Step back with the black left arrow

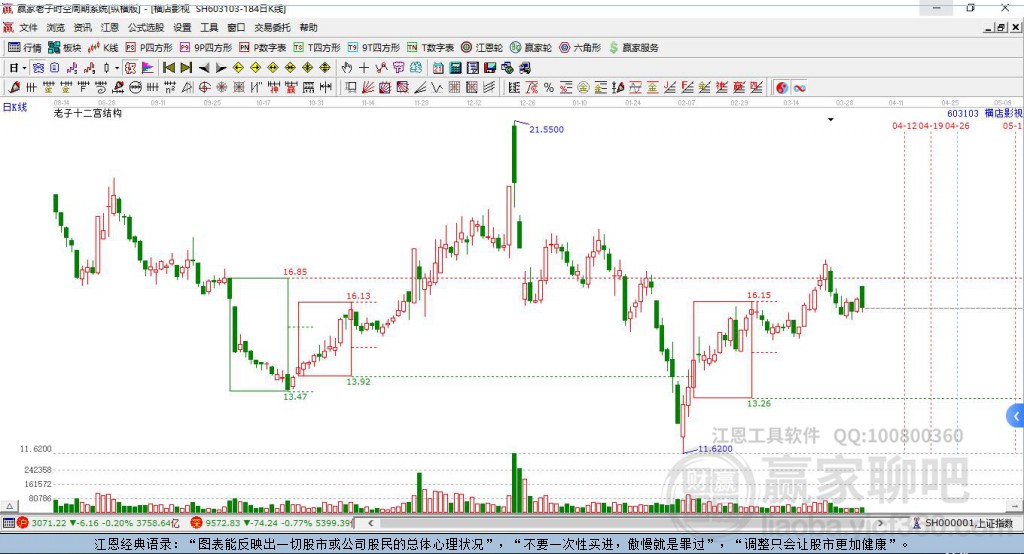[204, 67]
